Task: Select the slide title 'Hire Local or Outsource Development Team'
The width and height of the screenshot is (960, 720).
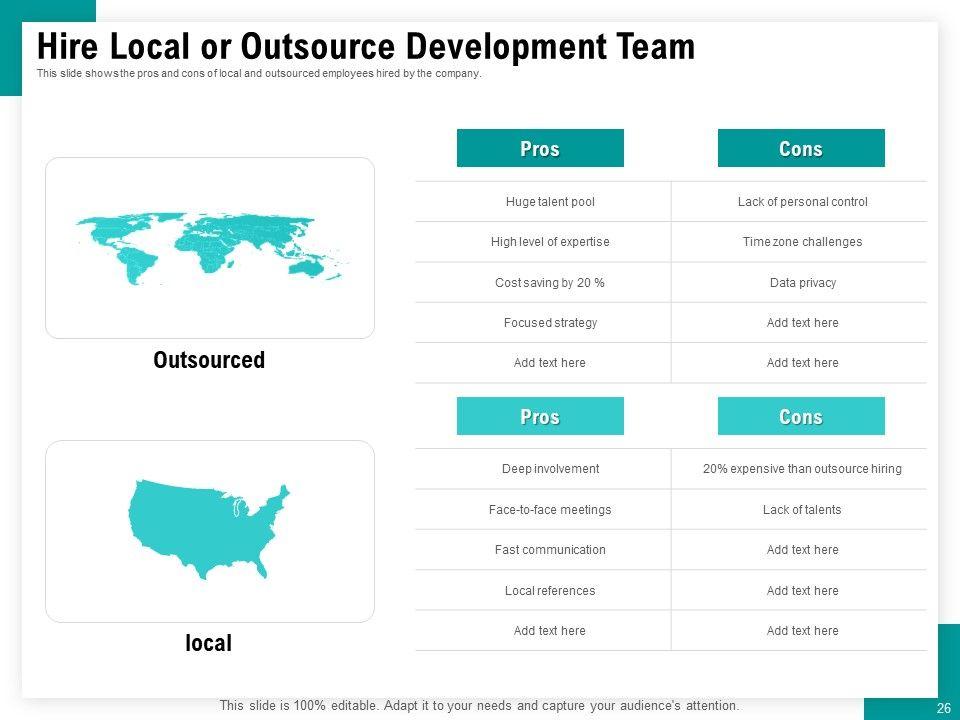Action: [366, 46]
